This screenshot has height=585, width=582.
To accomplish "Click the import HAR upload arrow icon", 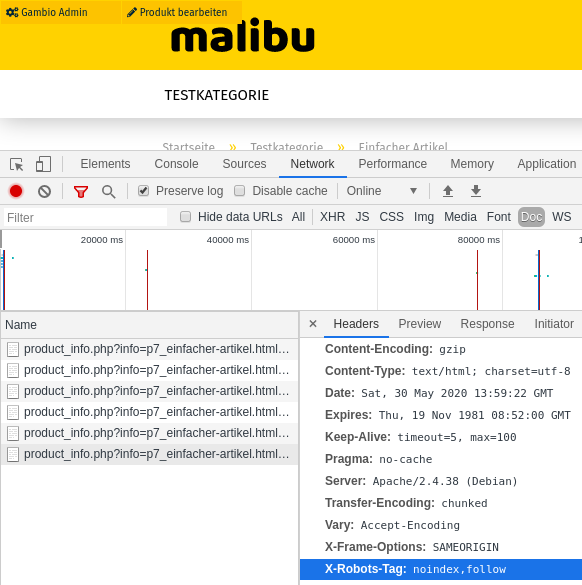I will click(x=448, y=191).
